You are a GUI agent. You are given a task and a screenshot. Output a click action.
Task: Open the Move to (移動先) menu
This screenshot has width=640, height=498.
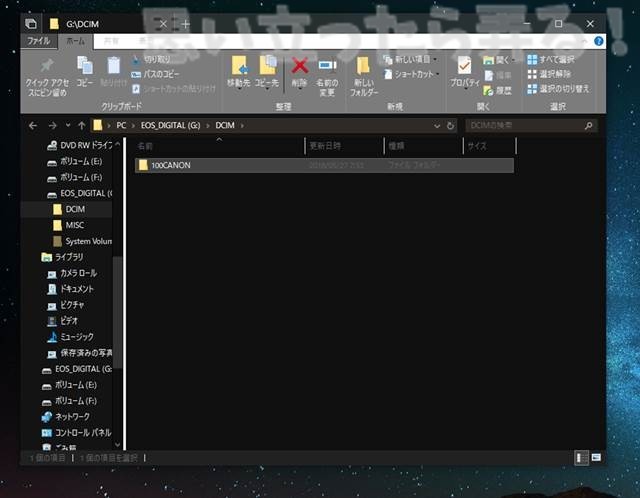pos(239,72)
